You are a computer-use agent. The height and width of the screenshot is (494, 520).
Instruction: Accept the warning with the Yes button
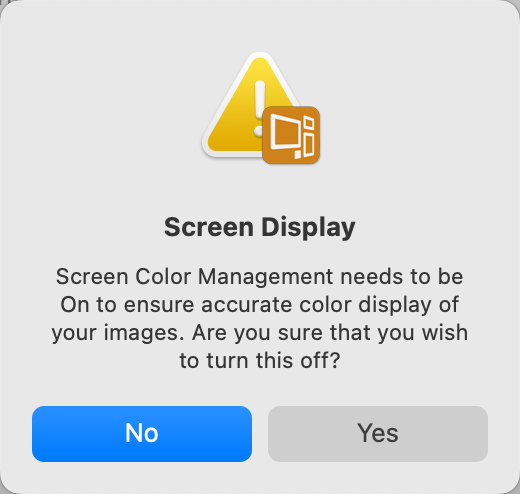tap(378, 434)
